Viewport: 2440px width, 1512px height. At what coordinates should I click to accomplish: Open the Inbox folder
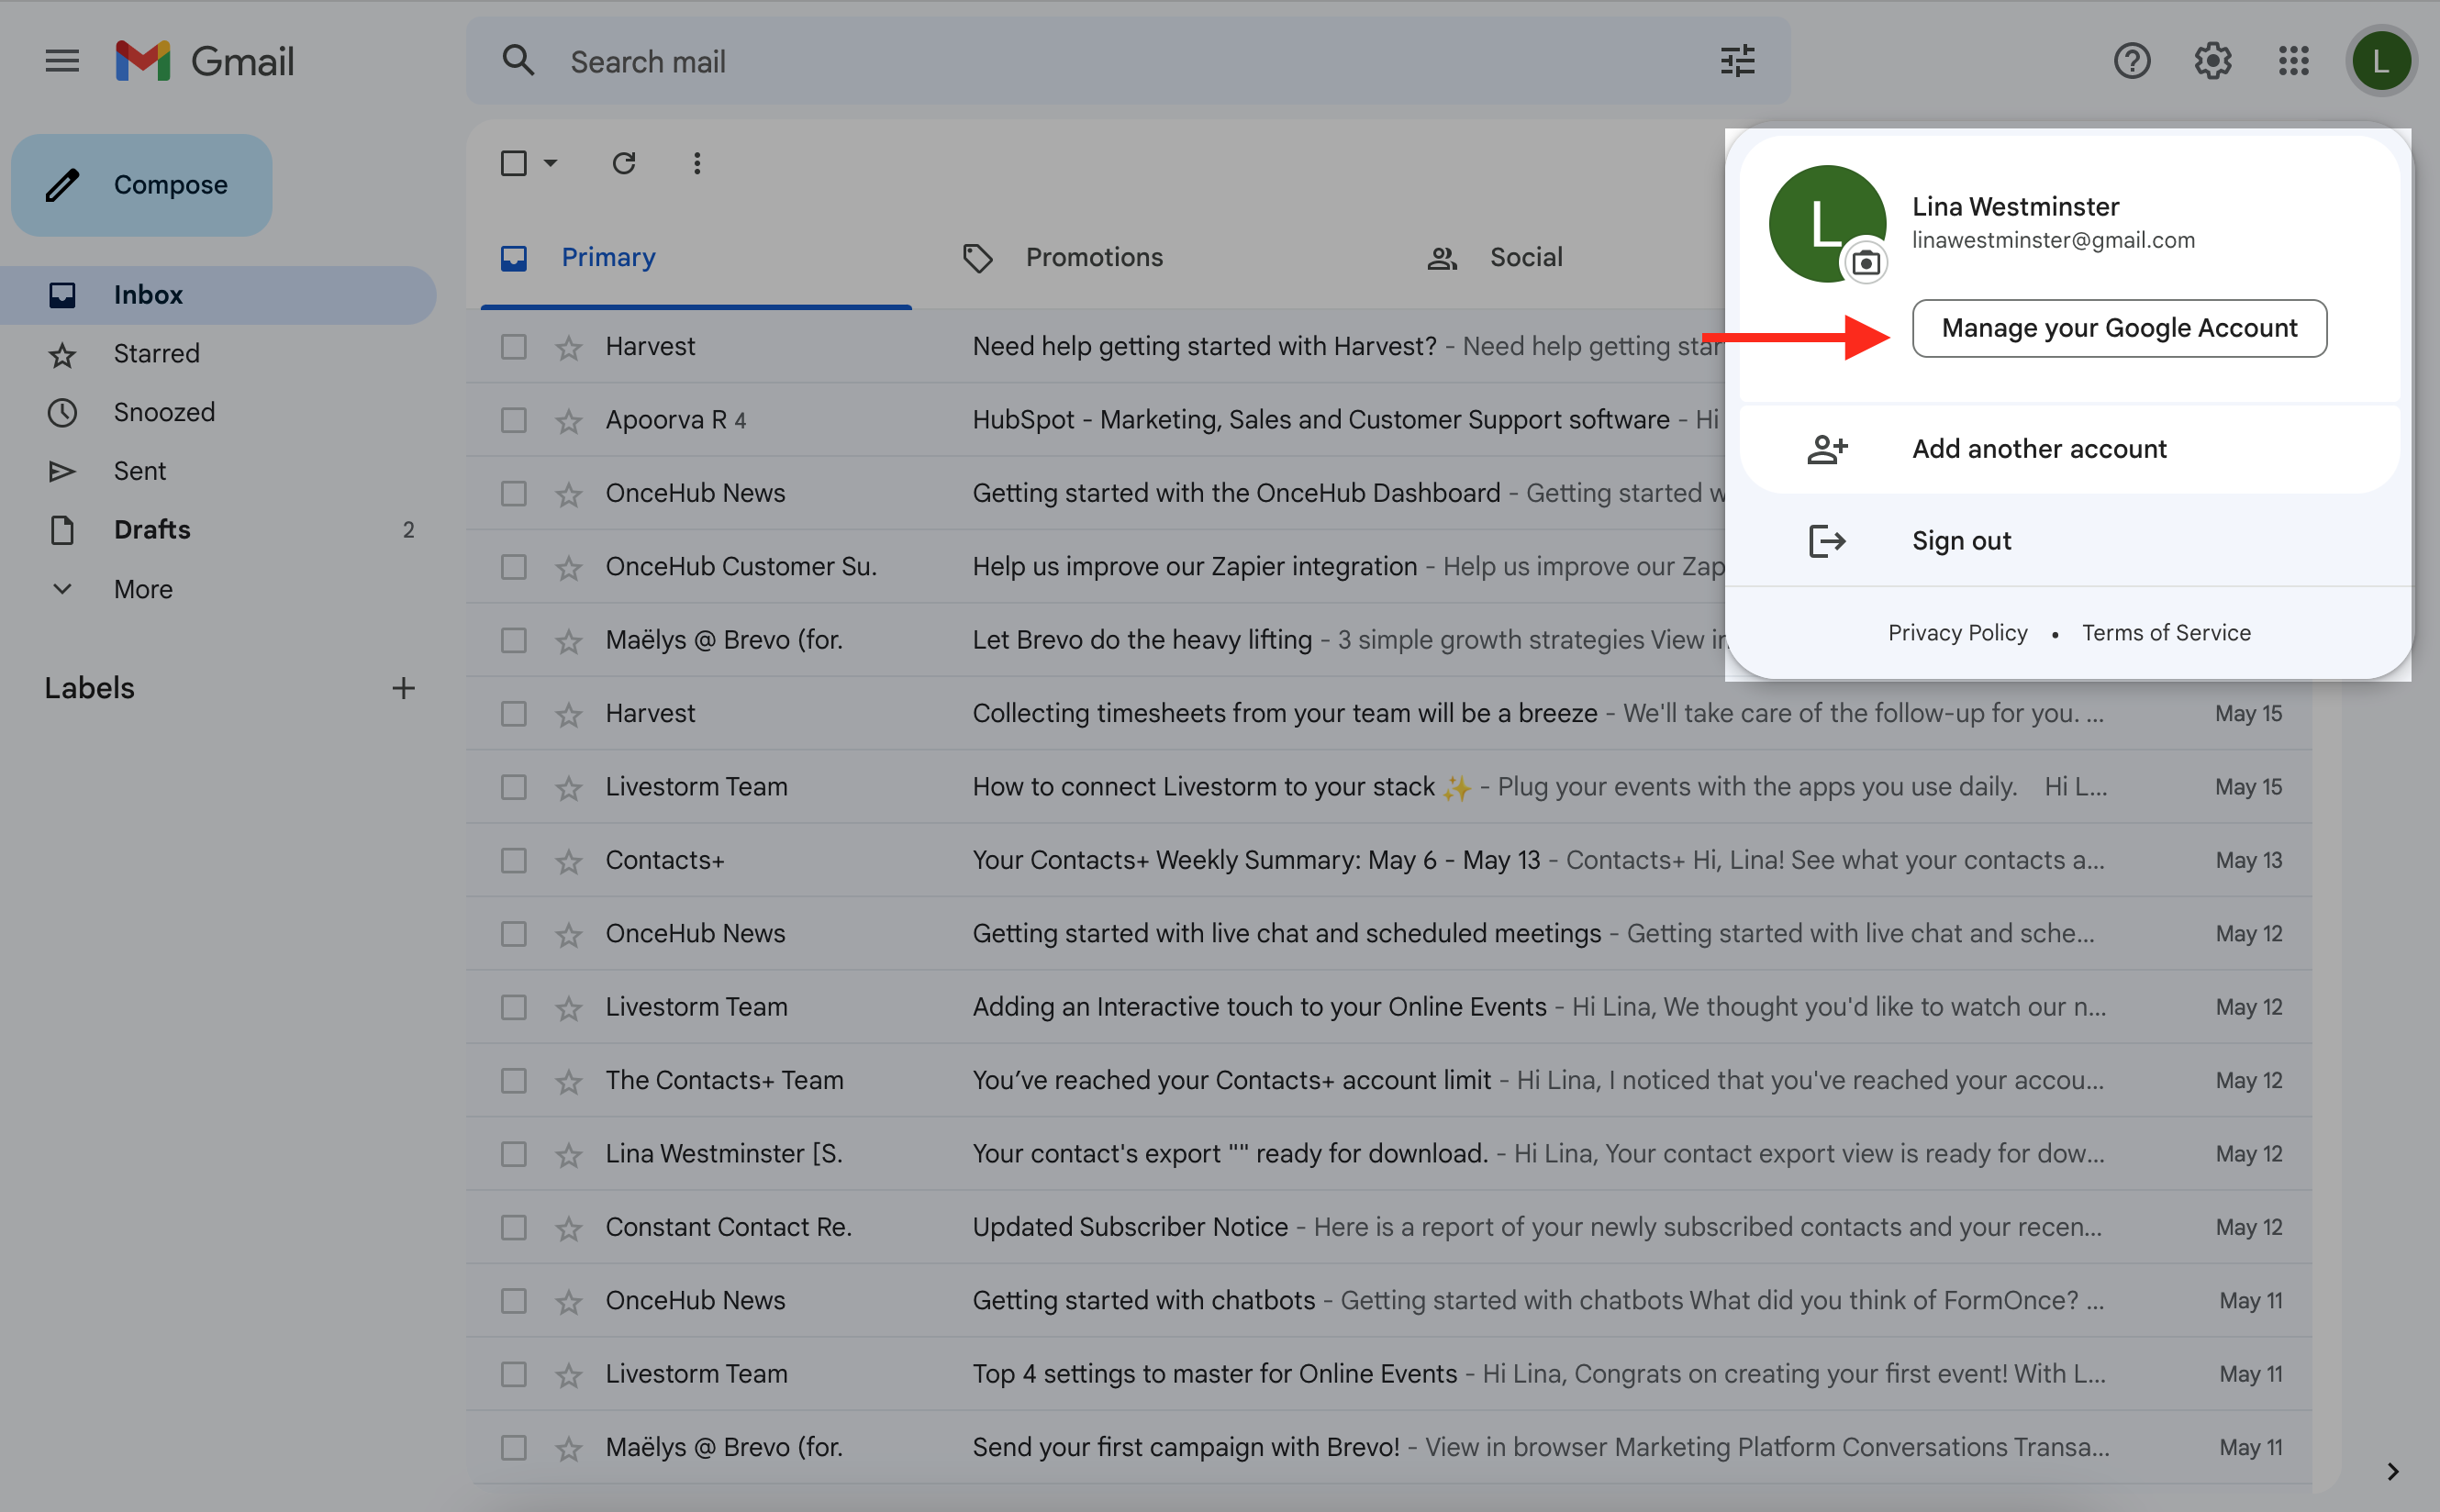218,295
